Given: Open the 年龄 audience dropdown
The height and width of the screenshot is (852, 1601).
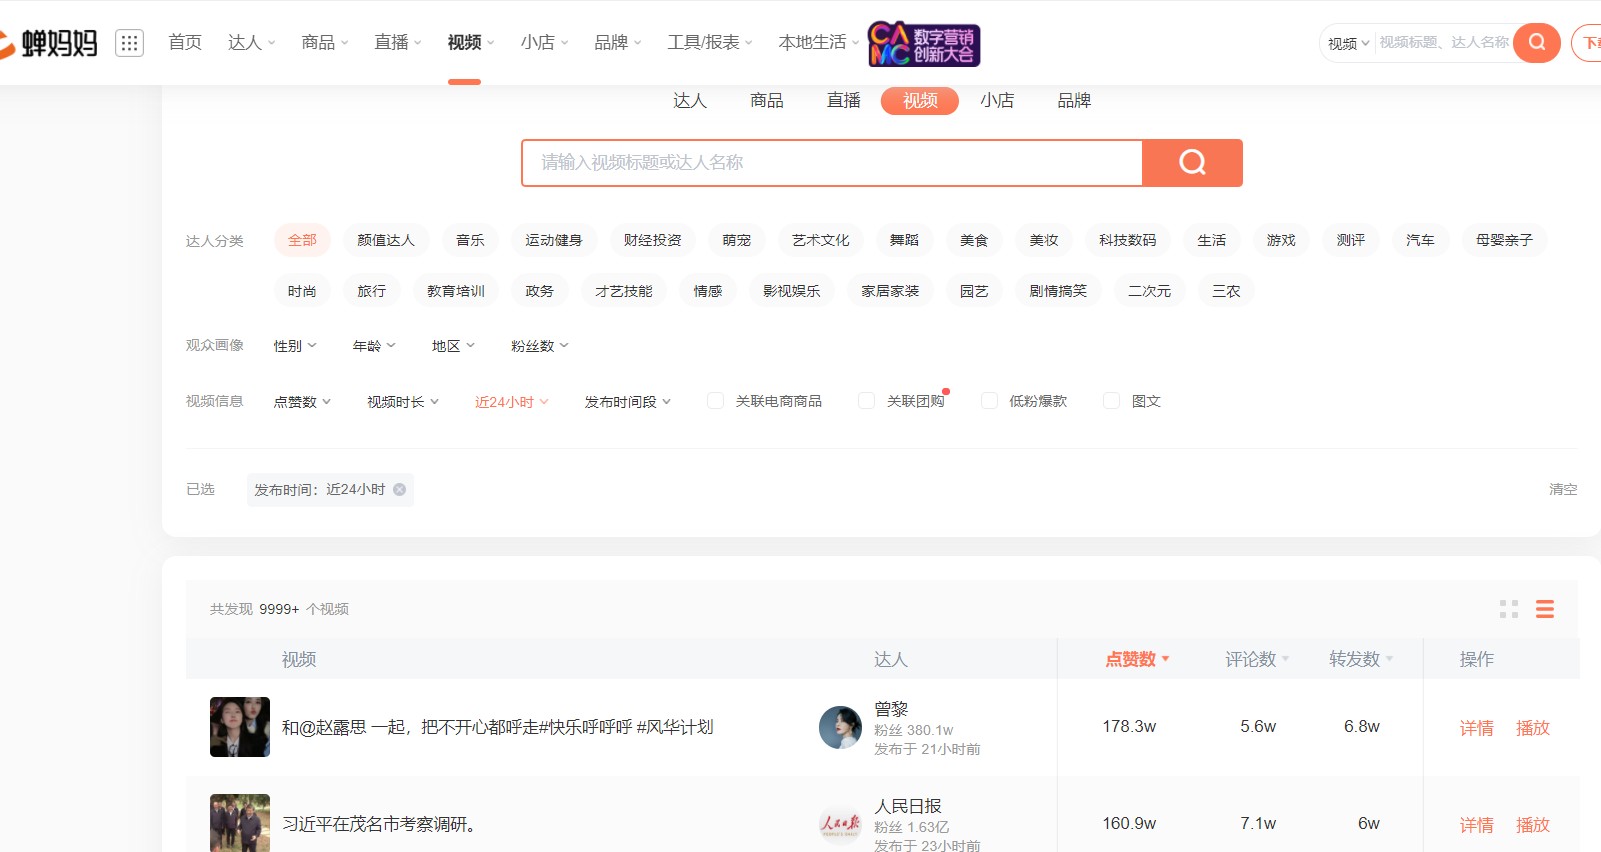Looking at the screenshot, I should tap(374, 346).
